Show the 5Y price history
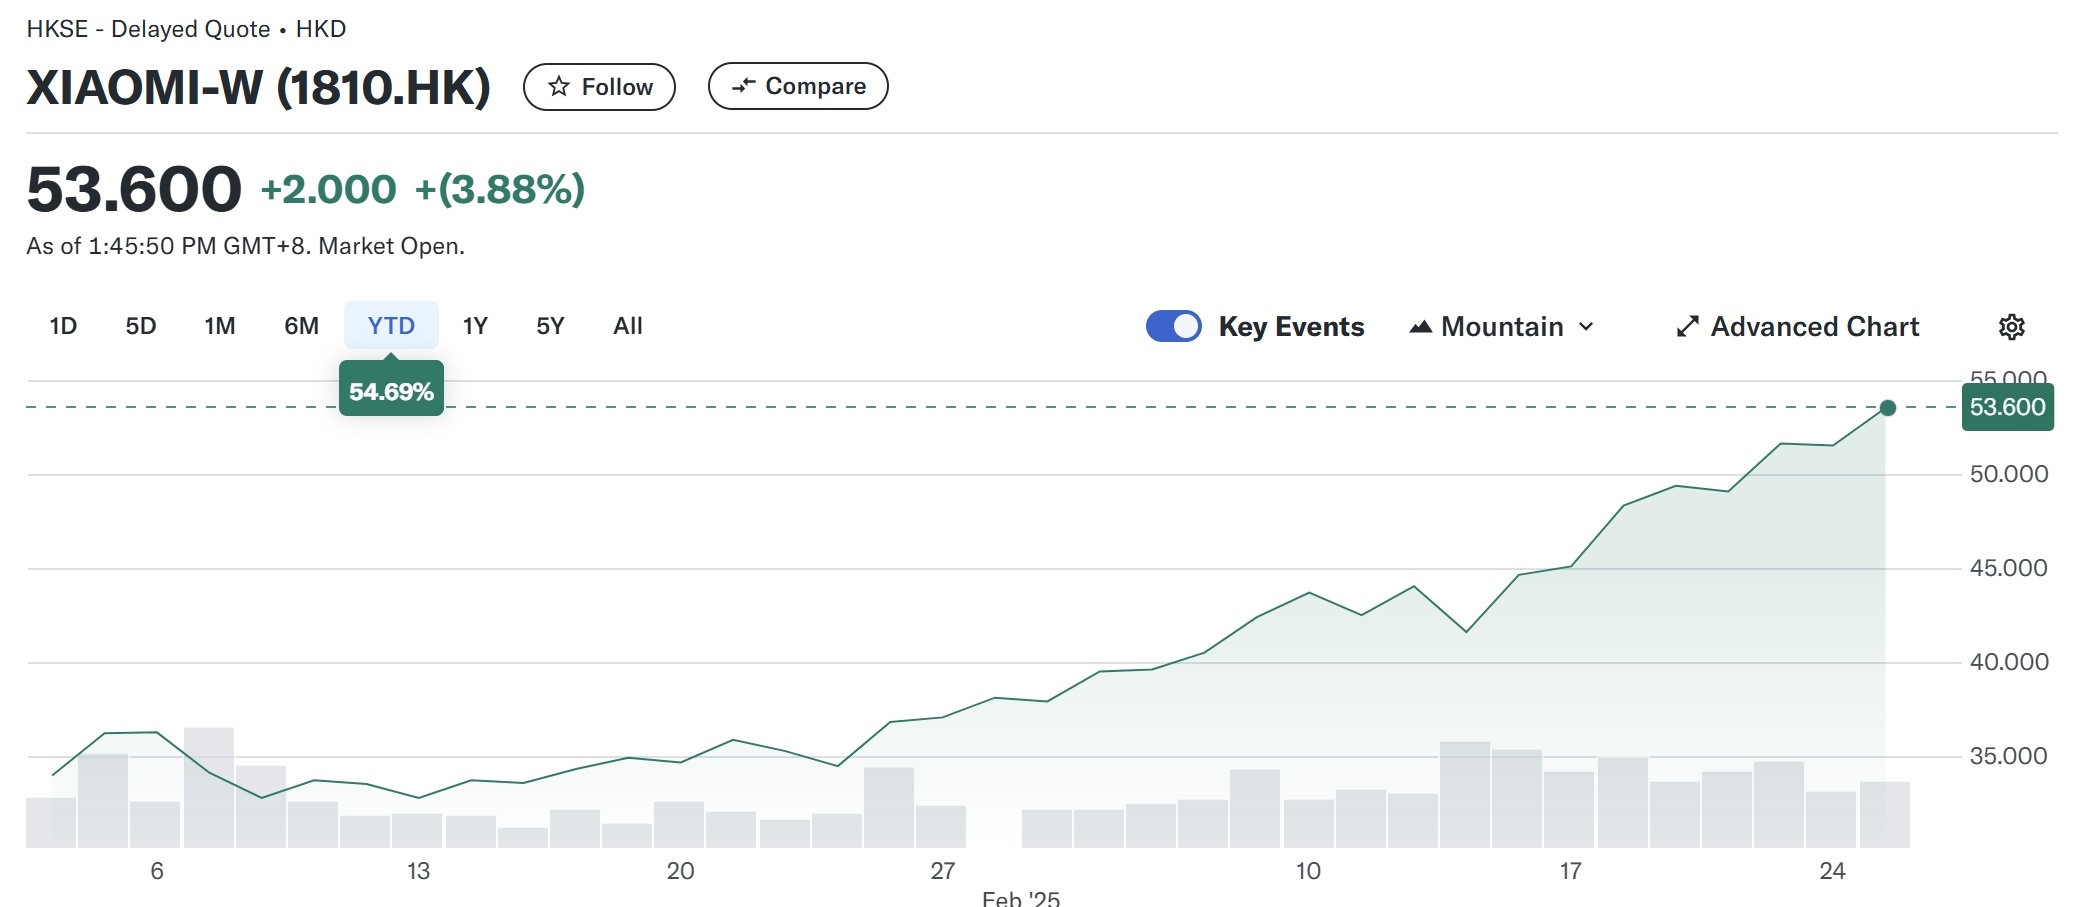The height and width of the screenshot is (907, 2083). pyautogui.click(x=550, y=326)
